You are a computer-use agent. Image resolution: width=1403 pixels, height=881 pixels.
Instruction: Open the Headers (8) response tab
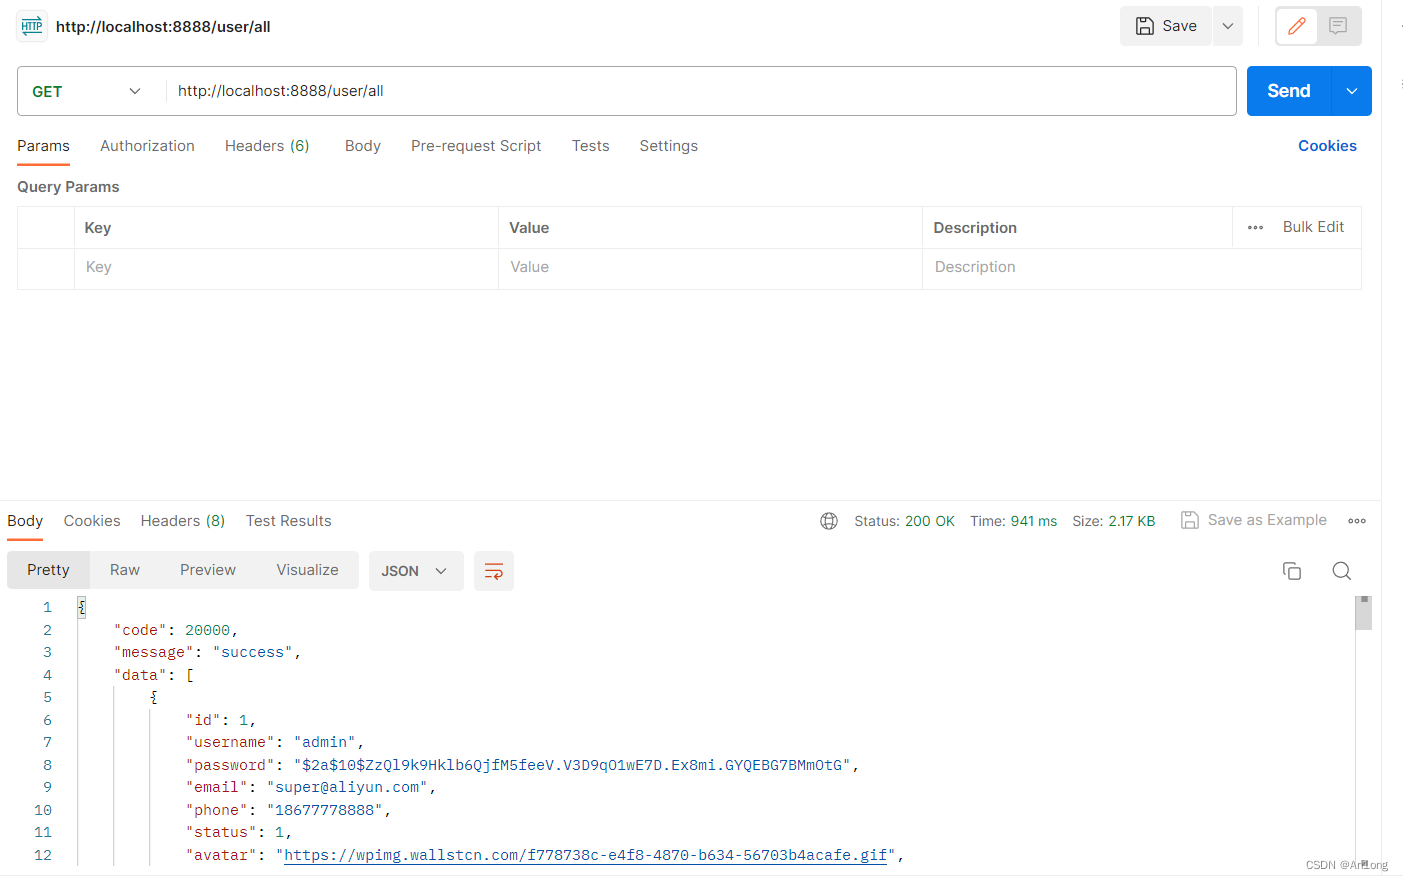coord(182,520)
